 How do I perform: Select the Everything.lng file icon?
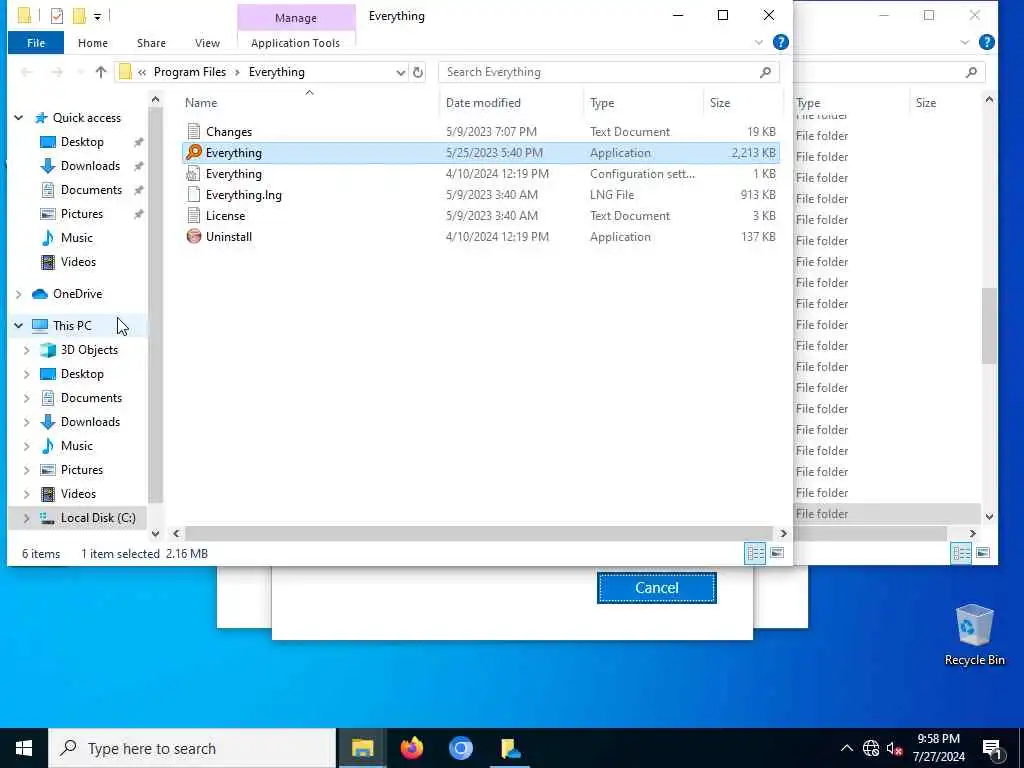[x=194, y=195]
